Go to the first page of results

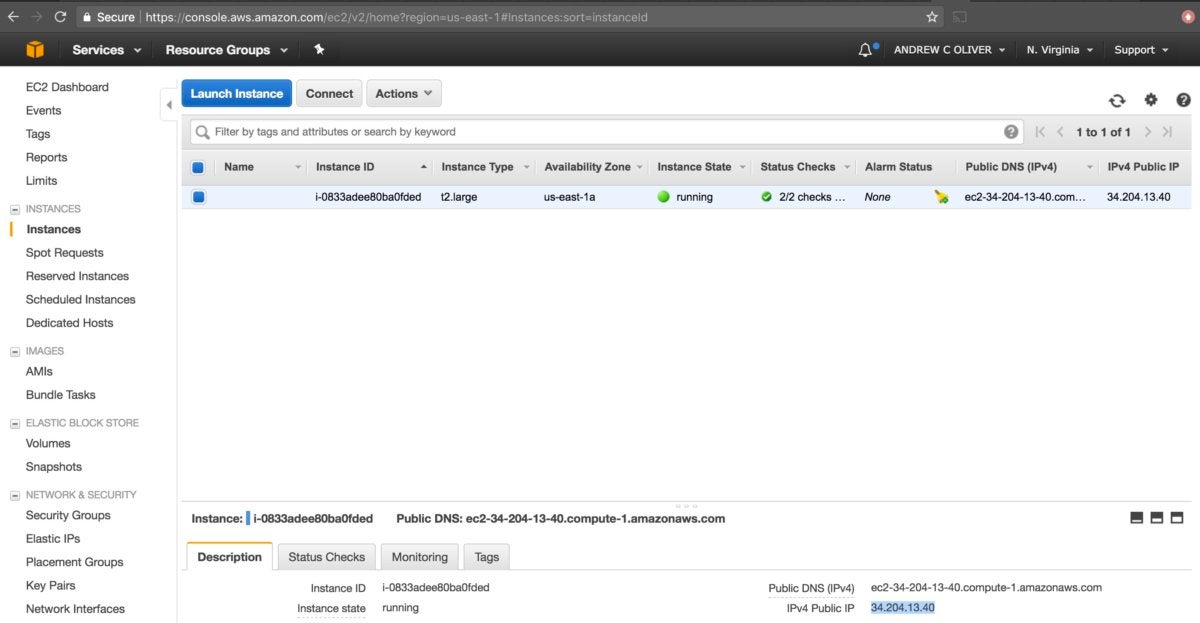tap(1040, 132)
